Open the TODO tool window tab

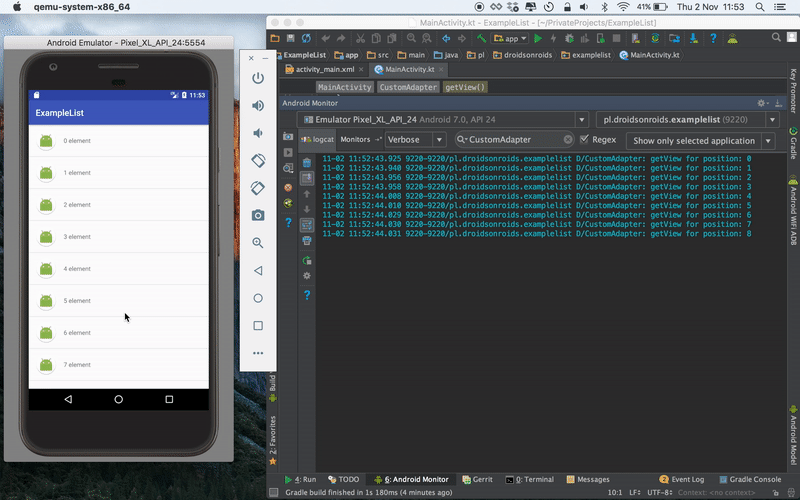point(343,480)
